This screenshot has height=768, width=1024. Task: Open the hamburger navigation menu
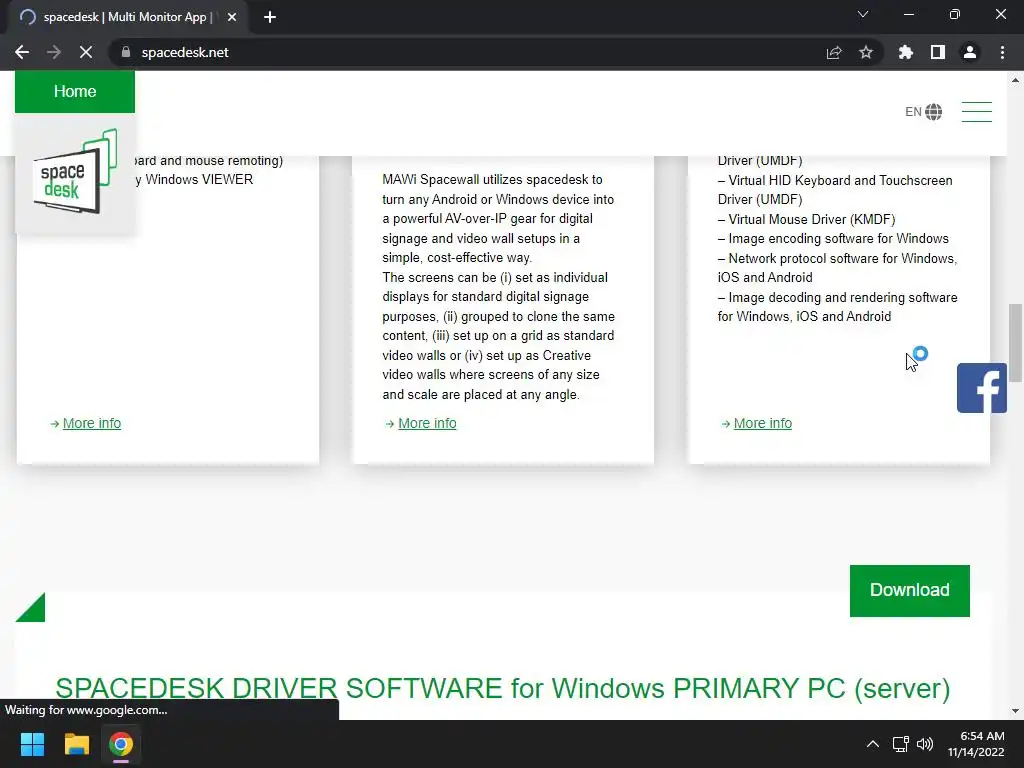click(977, 112)
